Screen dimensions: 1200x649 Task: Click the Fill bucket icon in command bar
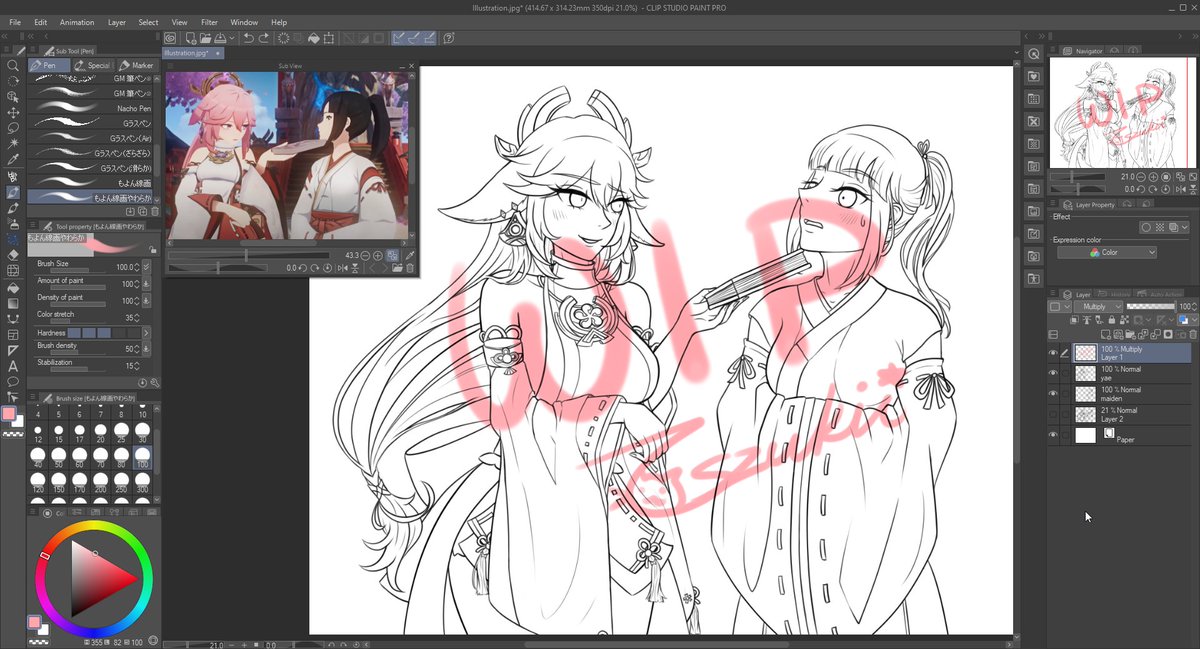click(313, 38)
